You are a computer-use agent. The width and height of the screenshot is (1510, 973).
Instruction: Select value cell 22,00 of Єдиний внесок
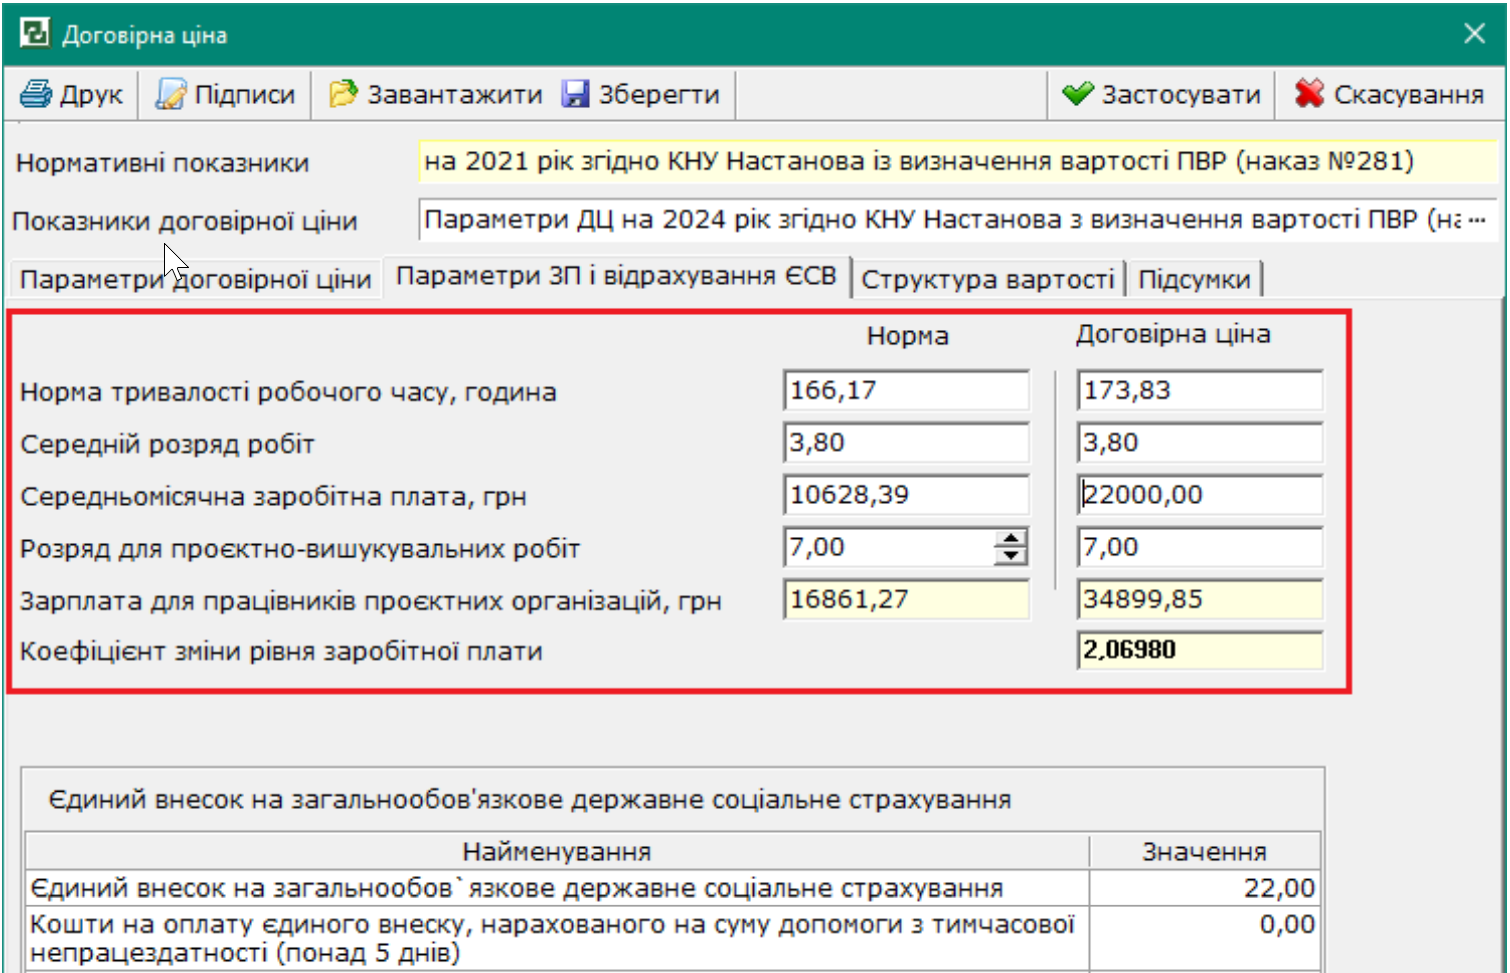[x=1204, y=887]
